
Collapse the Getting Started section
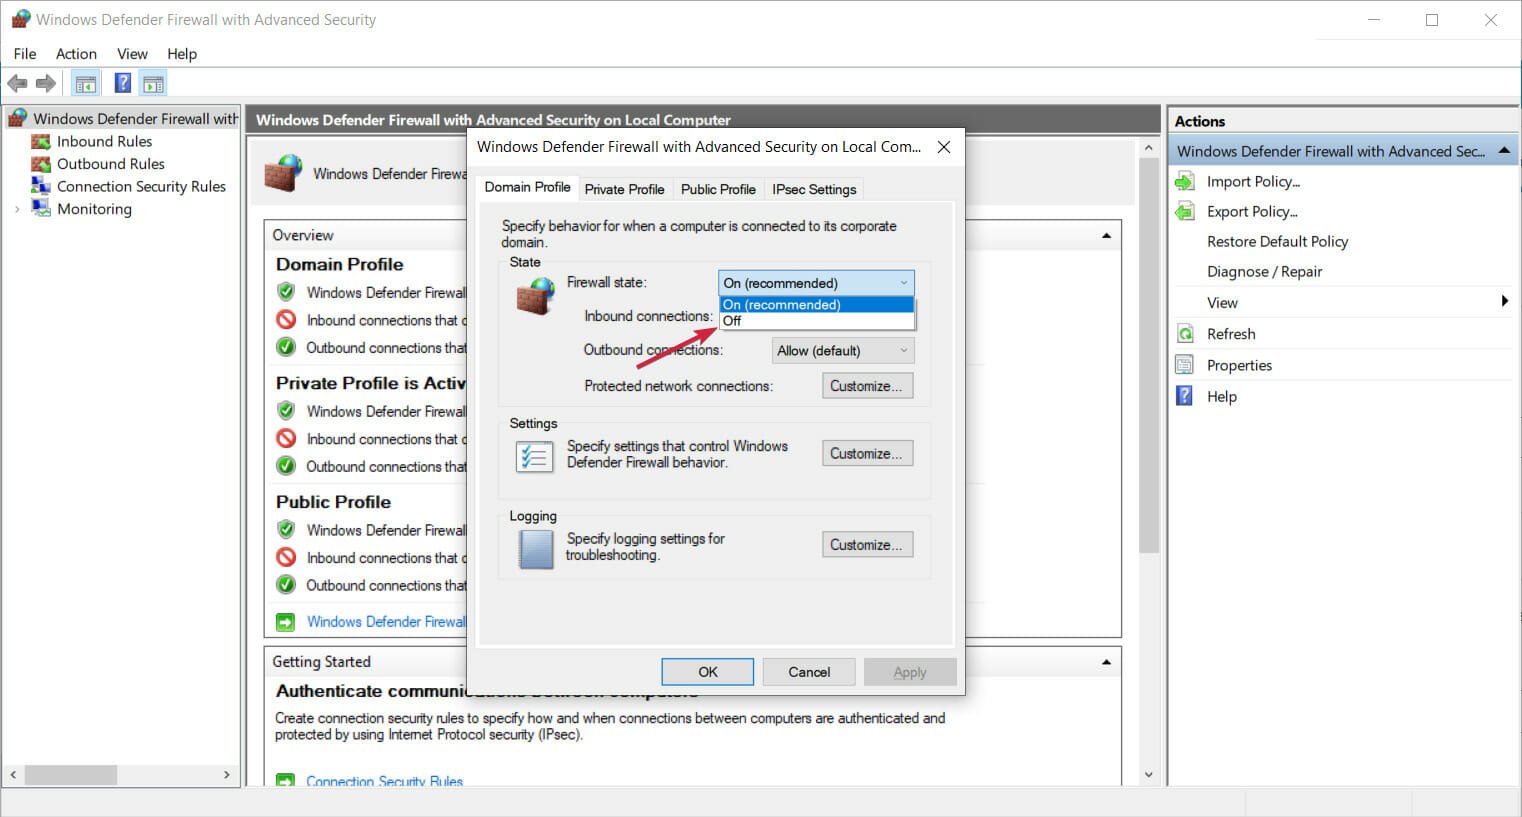[1106, 662]
